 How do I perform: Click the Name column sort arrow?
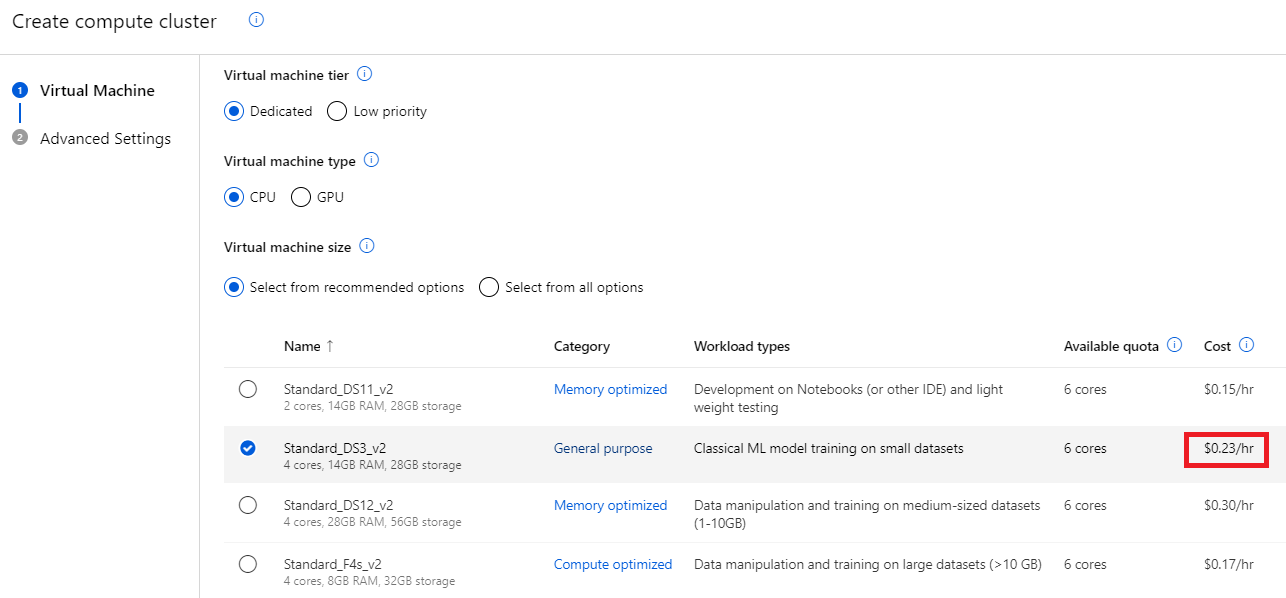[330, 346]
